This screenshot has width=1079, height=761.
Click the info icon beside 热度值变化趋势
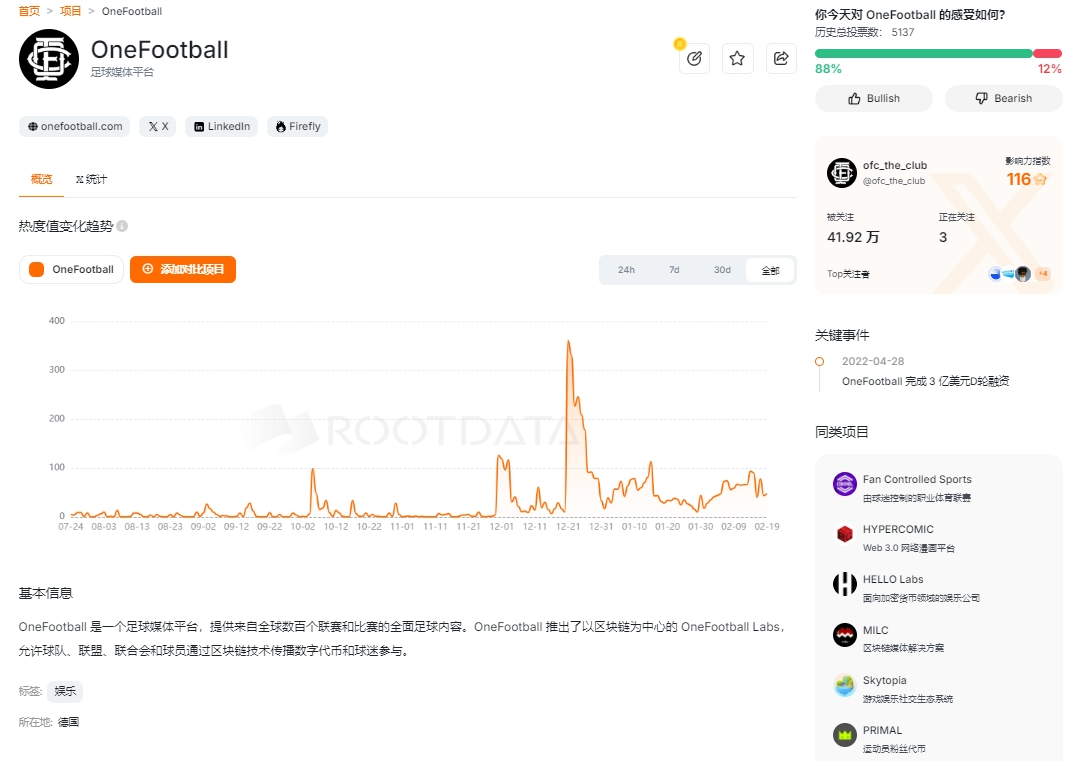(122, 226)
